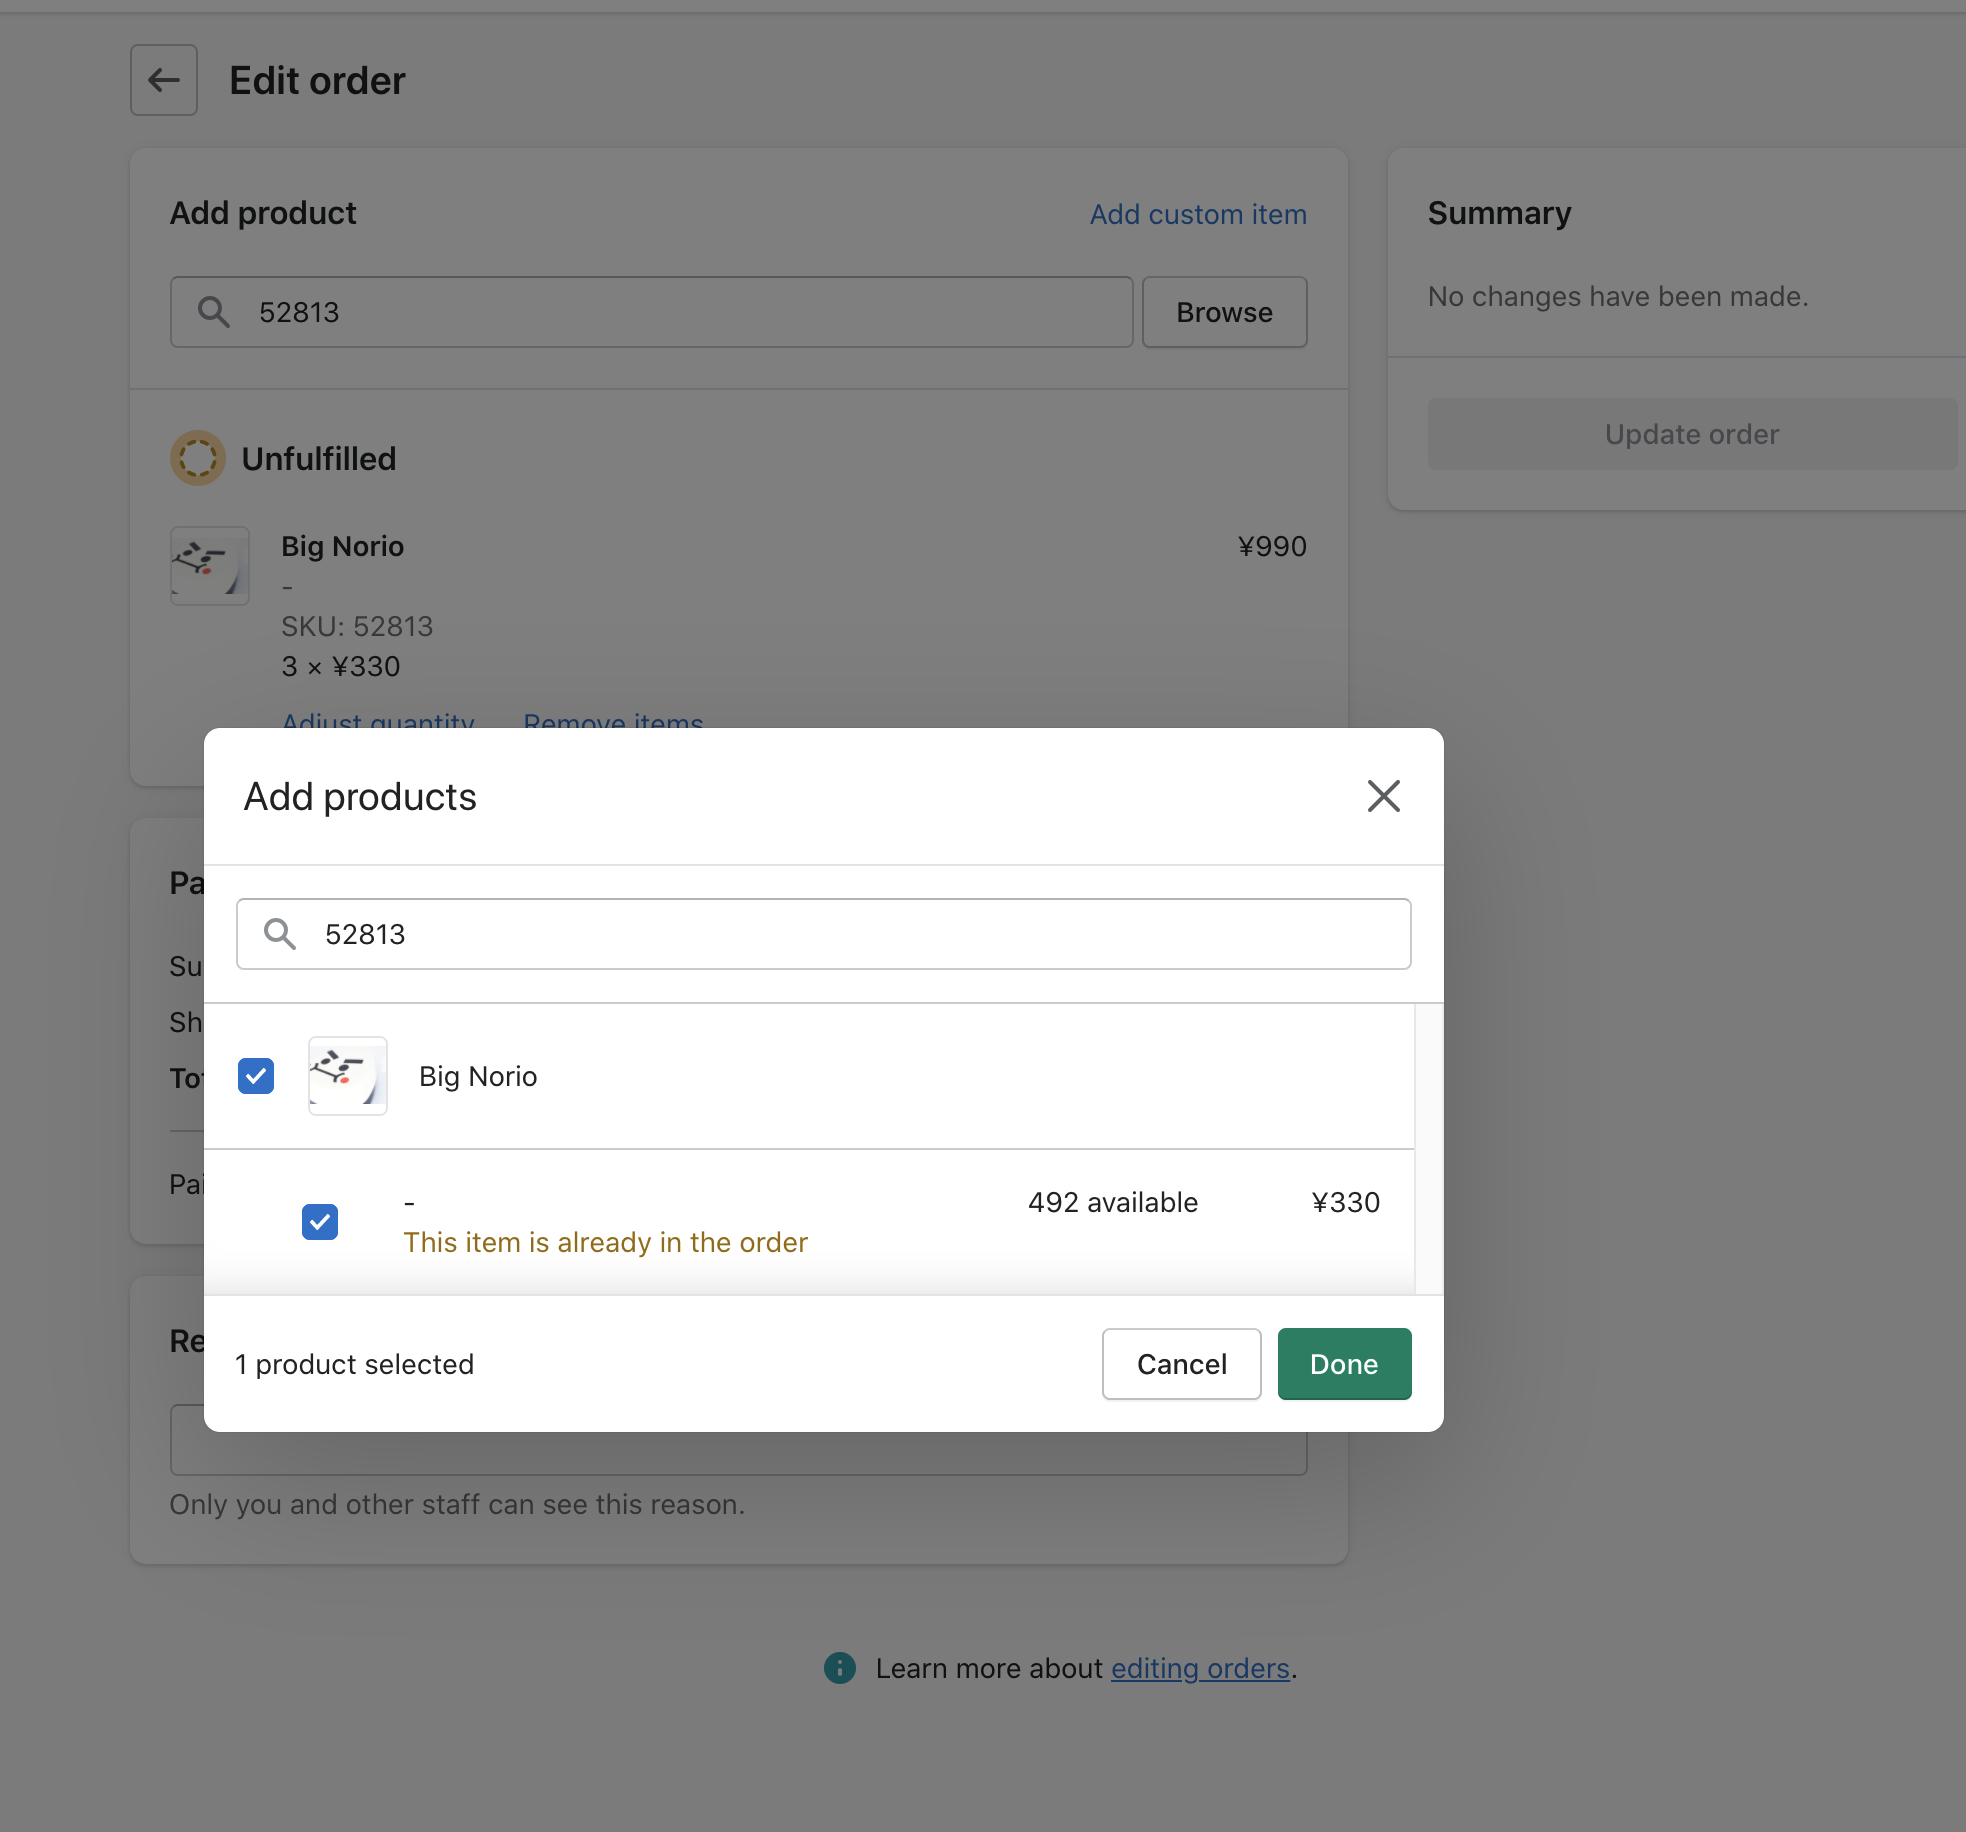Click the search icon in Add product field
Screen dimensions: 1966x1832
point(213,312)
